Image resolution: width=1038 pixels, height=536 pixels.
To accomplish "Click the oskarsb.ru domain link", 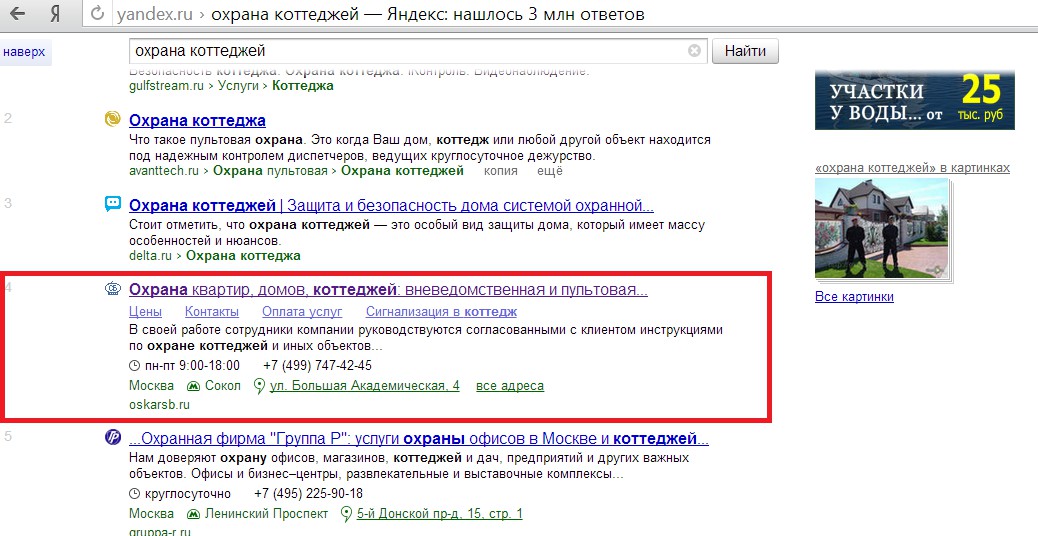I will coord(160,404).
